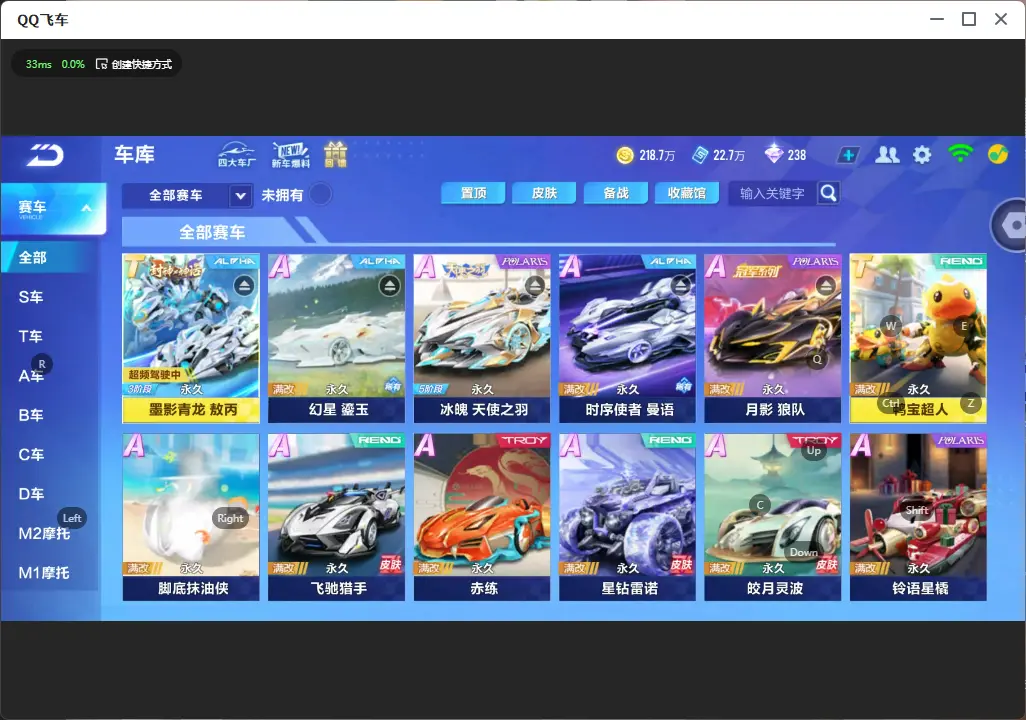Click the plus recharge icon
Screen dimensions: 1026x720
tap(848, 155)
